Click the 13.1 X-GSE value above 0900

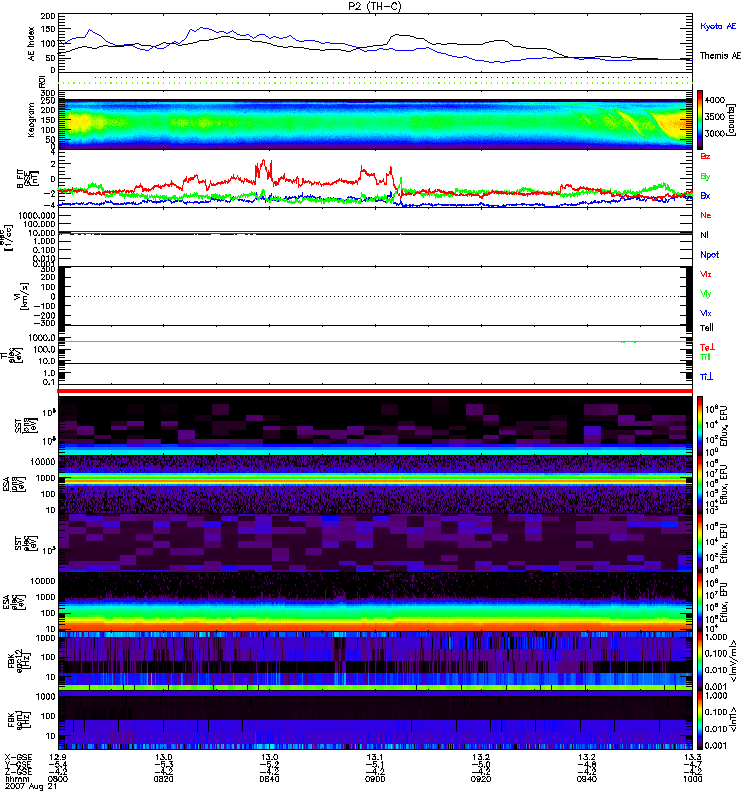pos(375,757)
